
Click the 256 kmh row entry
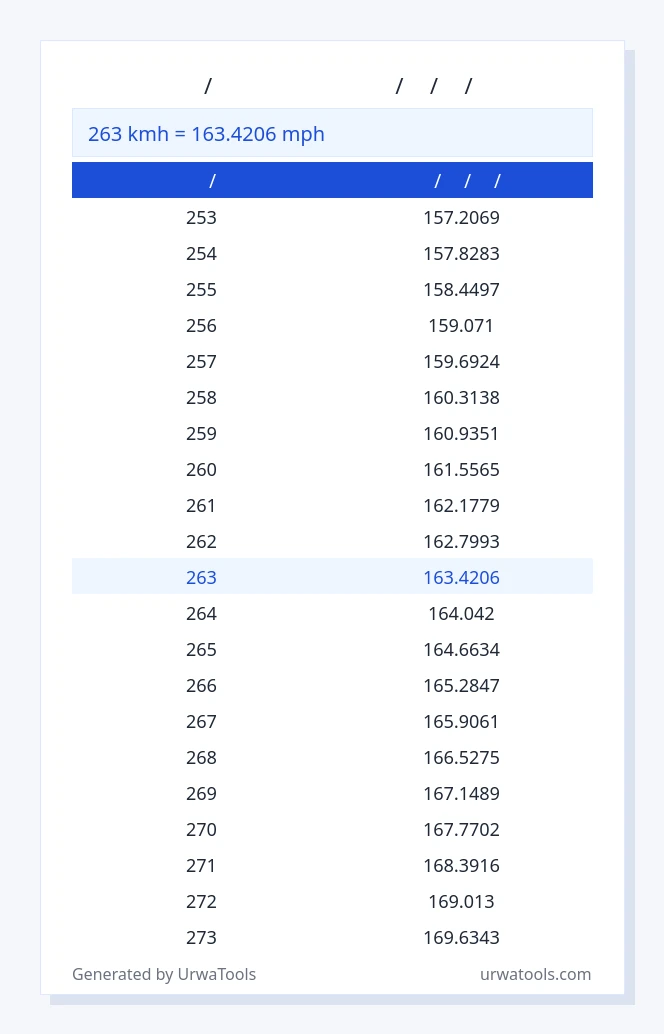tap(201, 326)
